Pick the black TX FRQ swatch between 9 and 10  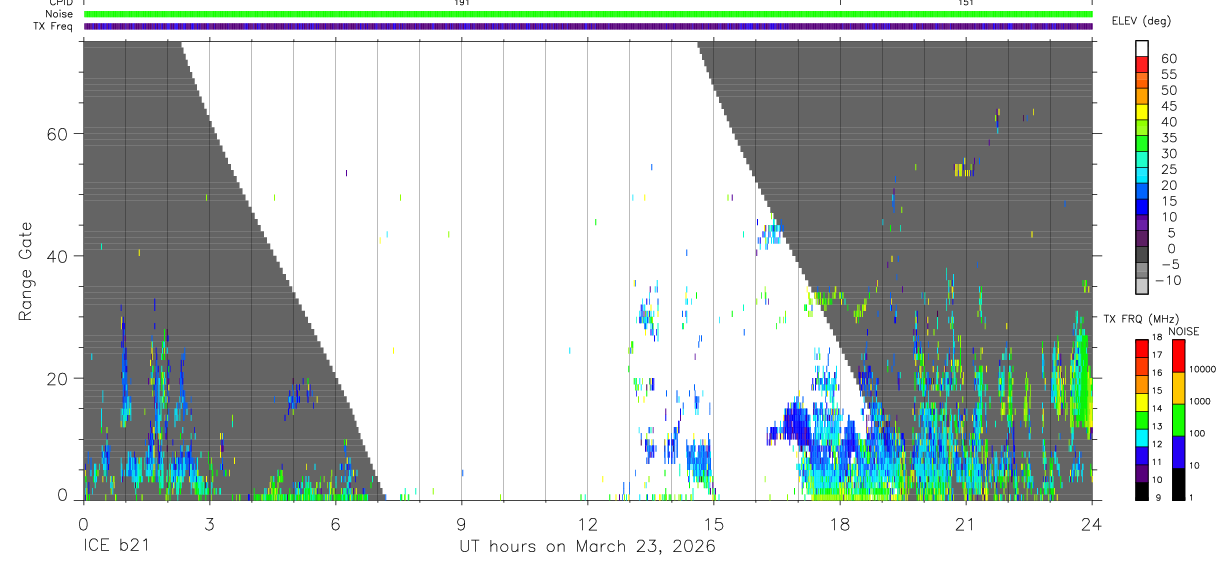pyautogui.click(x=1142, y=489)
